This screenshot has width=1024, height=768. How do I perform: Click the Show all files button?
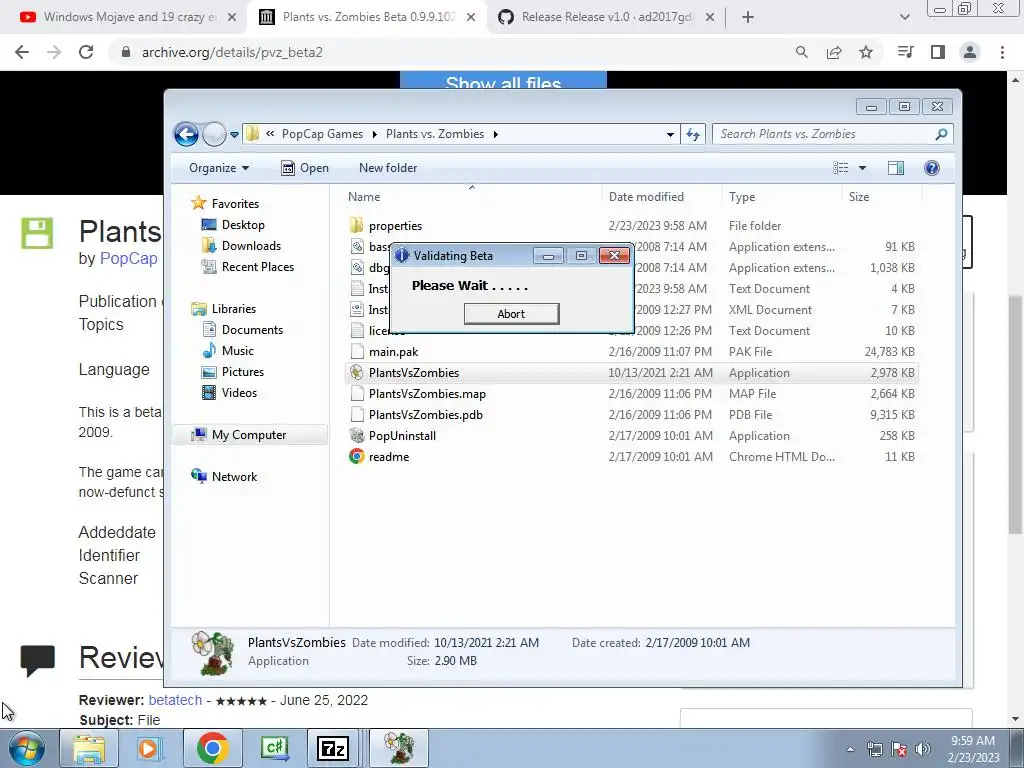click(x=503, y=81)
